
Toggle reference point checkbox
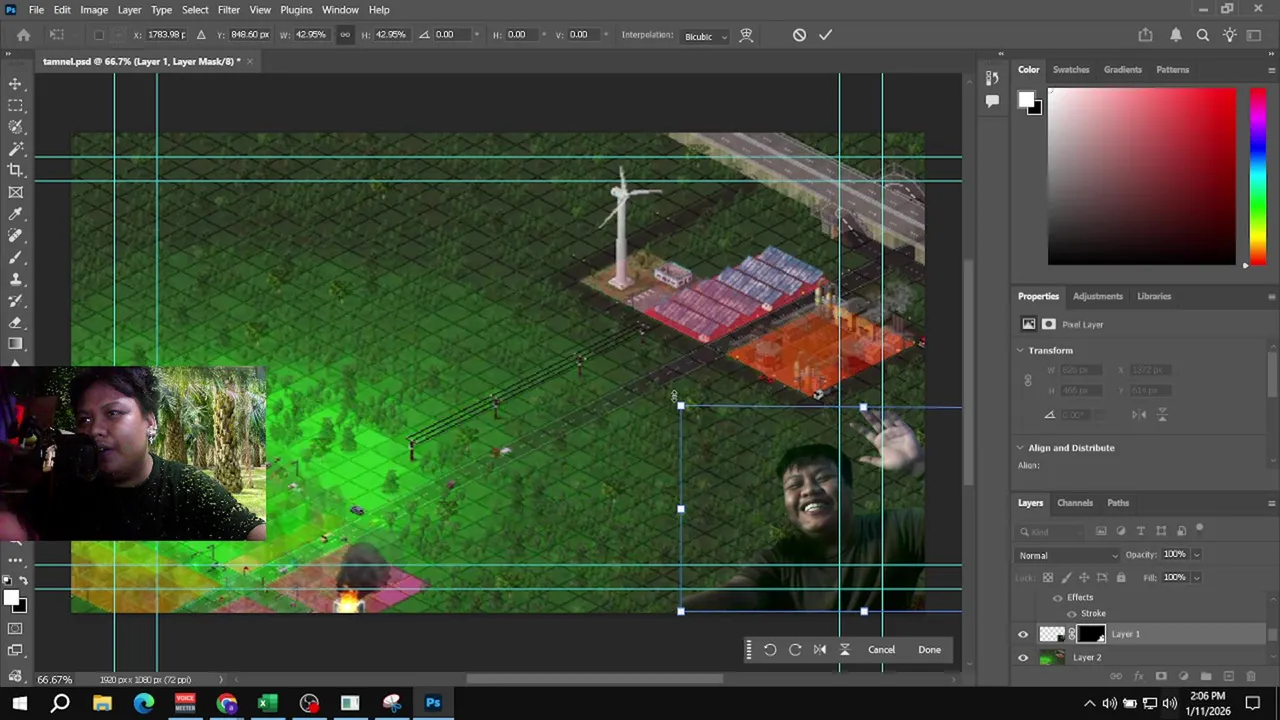[98, 35]
